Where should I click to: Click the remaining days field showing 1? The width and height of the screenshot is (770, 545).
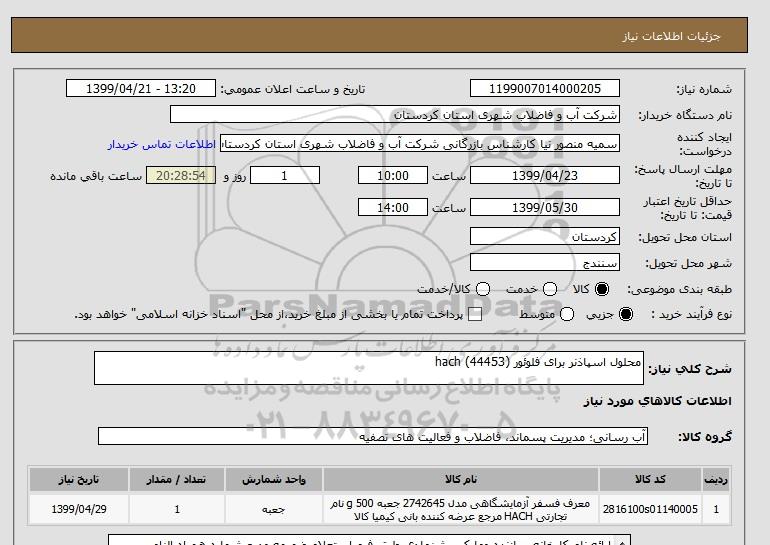pyautogui.click(x=285, y=176)
